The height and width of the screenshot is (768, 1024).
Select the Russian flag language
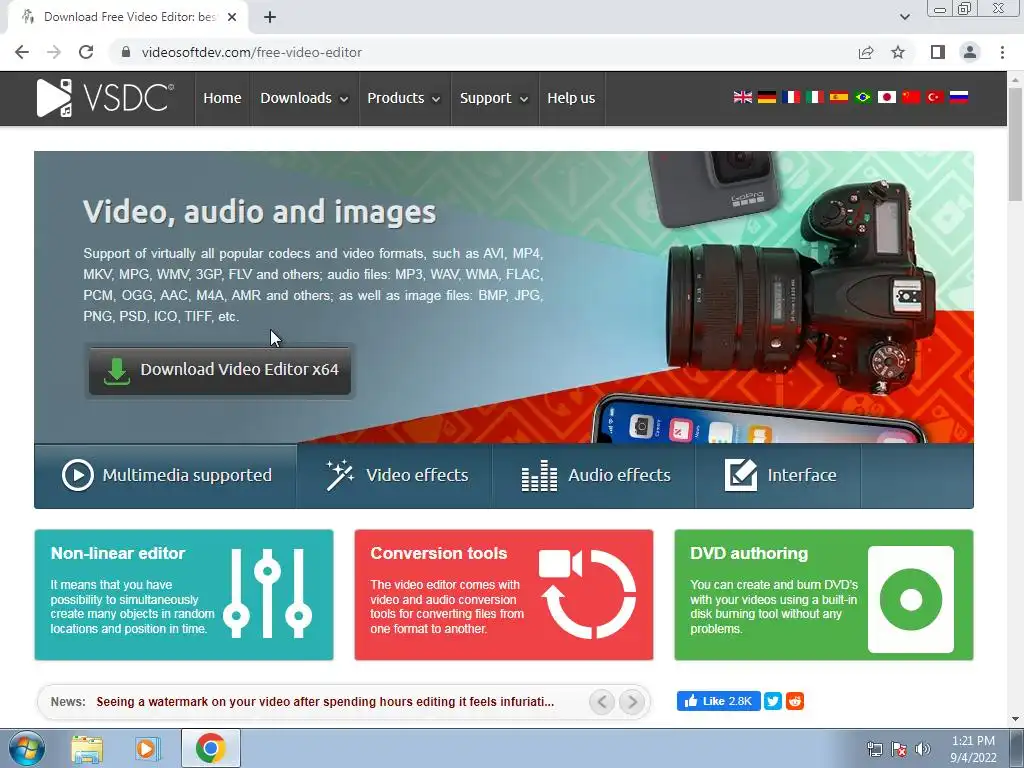coord(959,97)
